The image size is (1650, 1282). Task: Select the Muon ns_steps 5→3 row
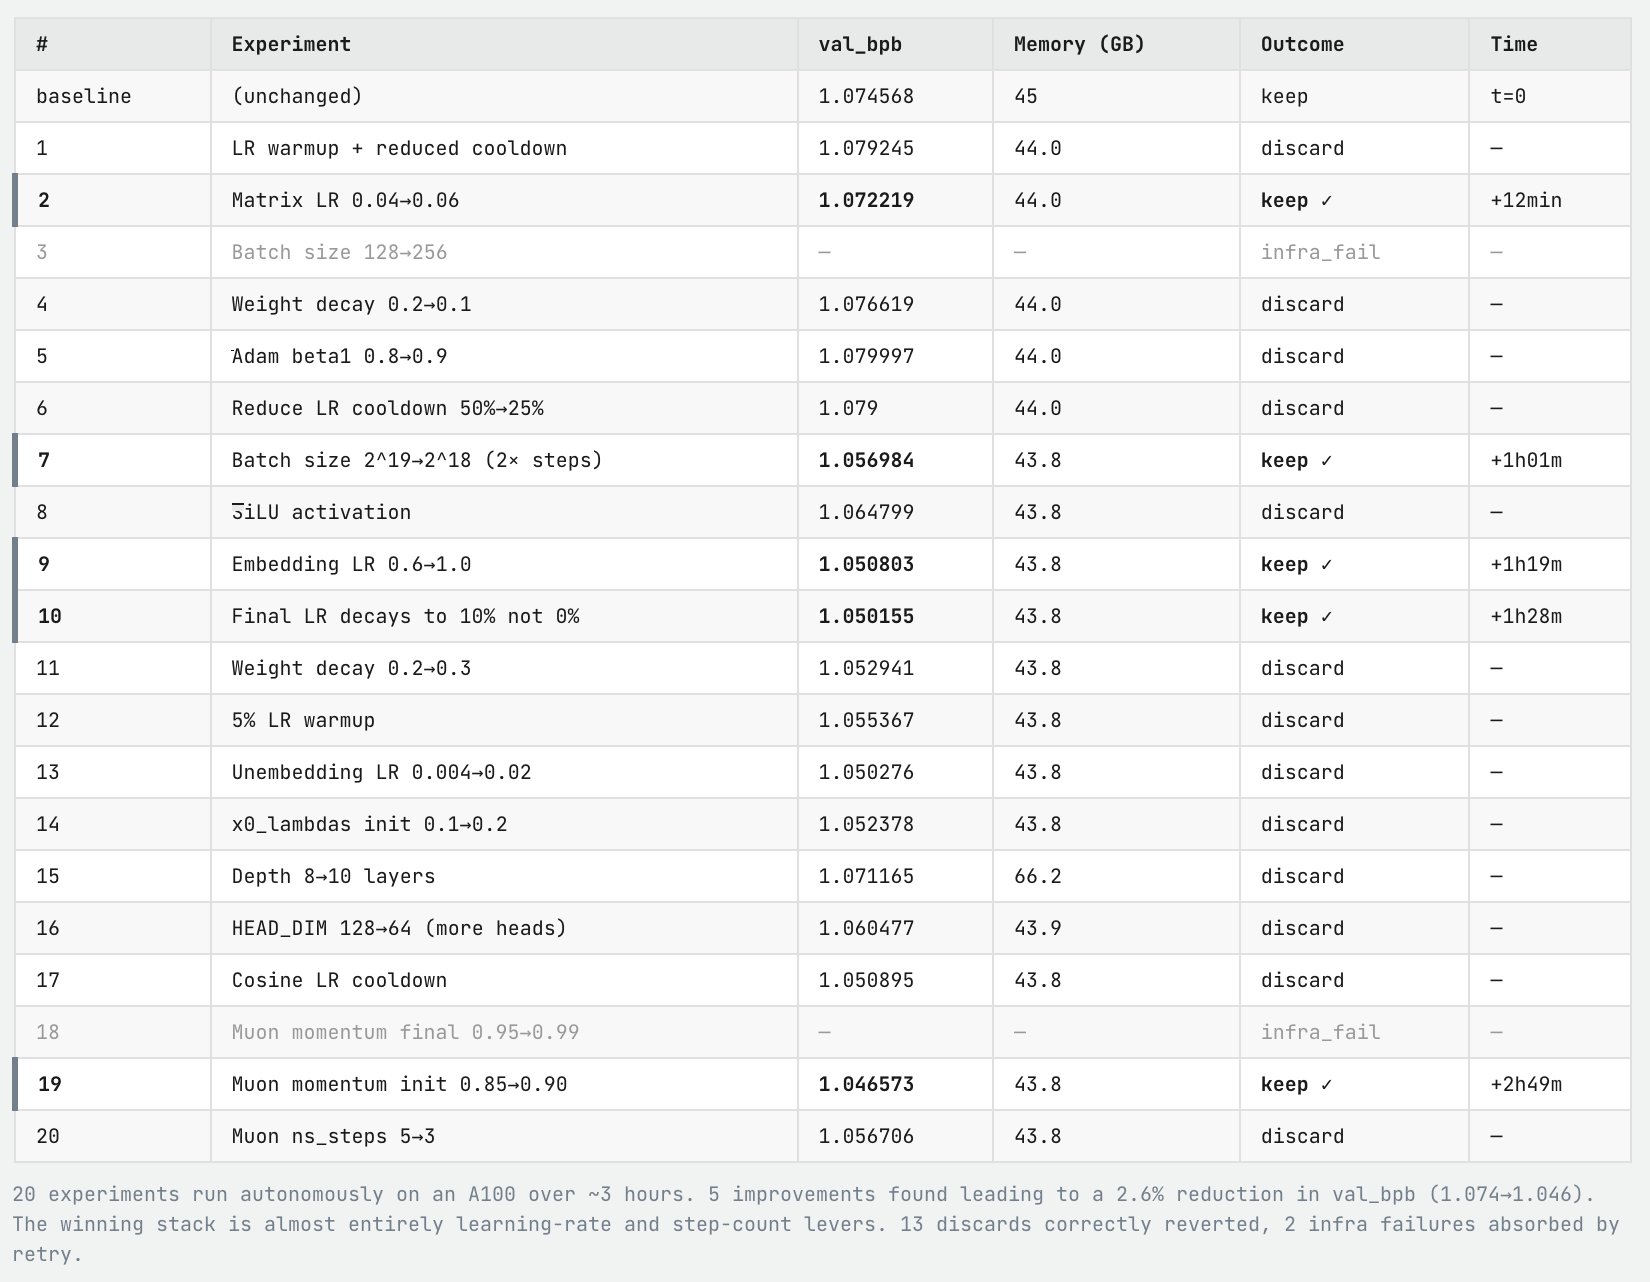click(x=822, y=1136)
